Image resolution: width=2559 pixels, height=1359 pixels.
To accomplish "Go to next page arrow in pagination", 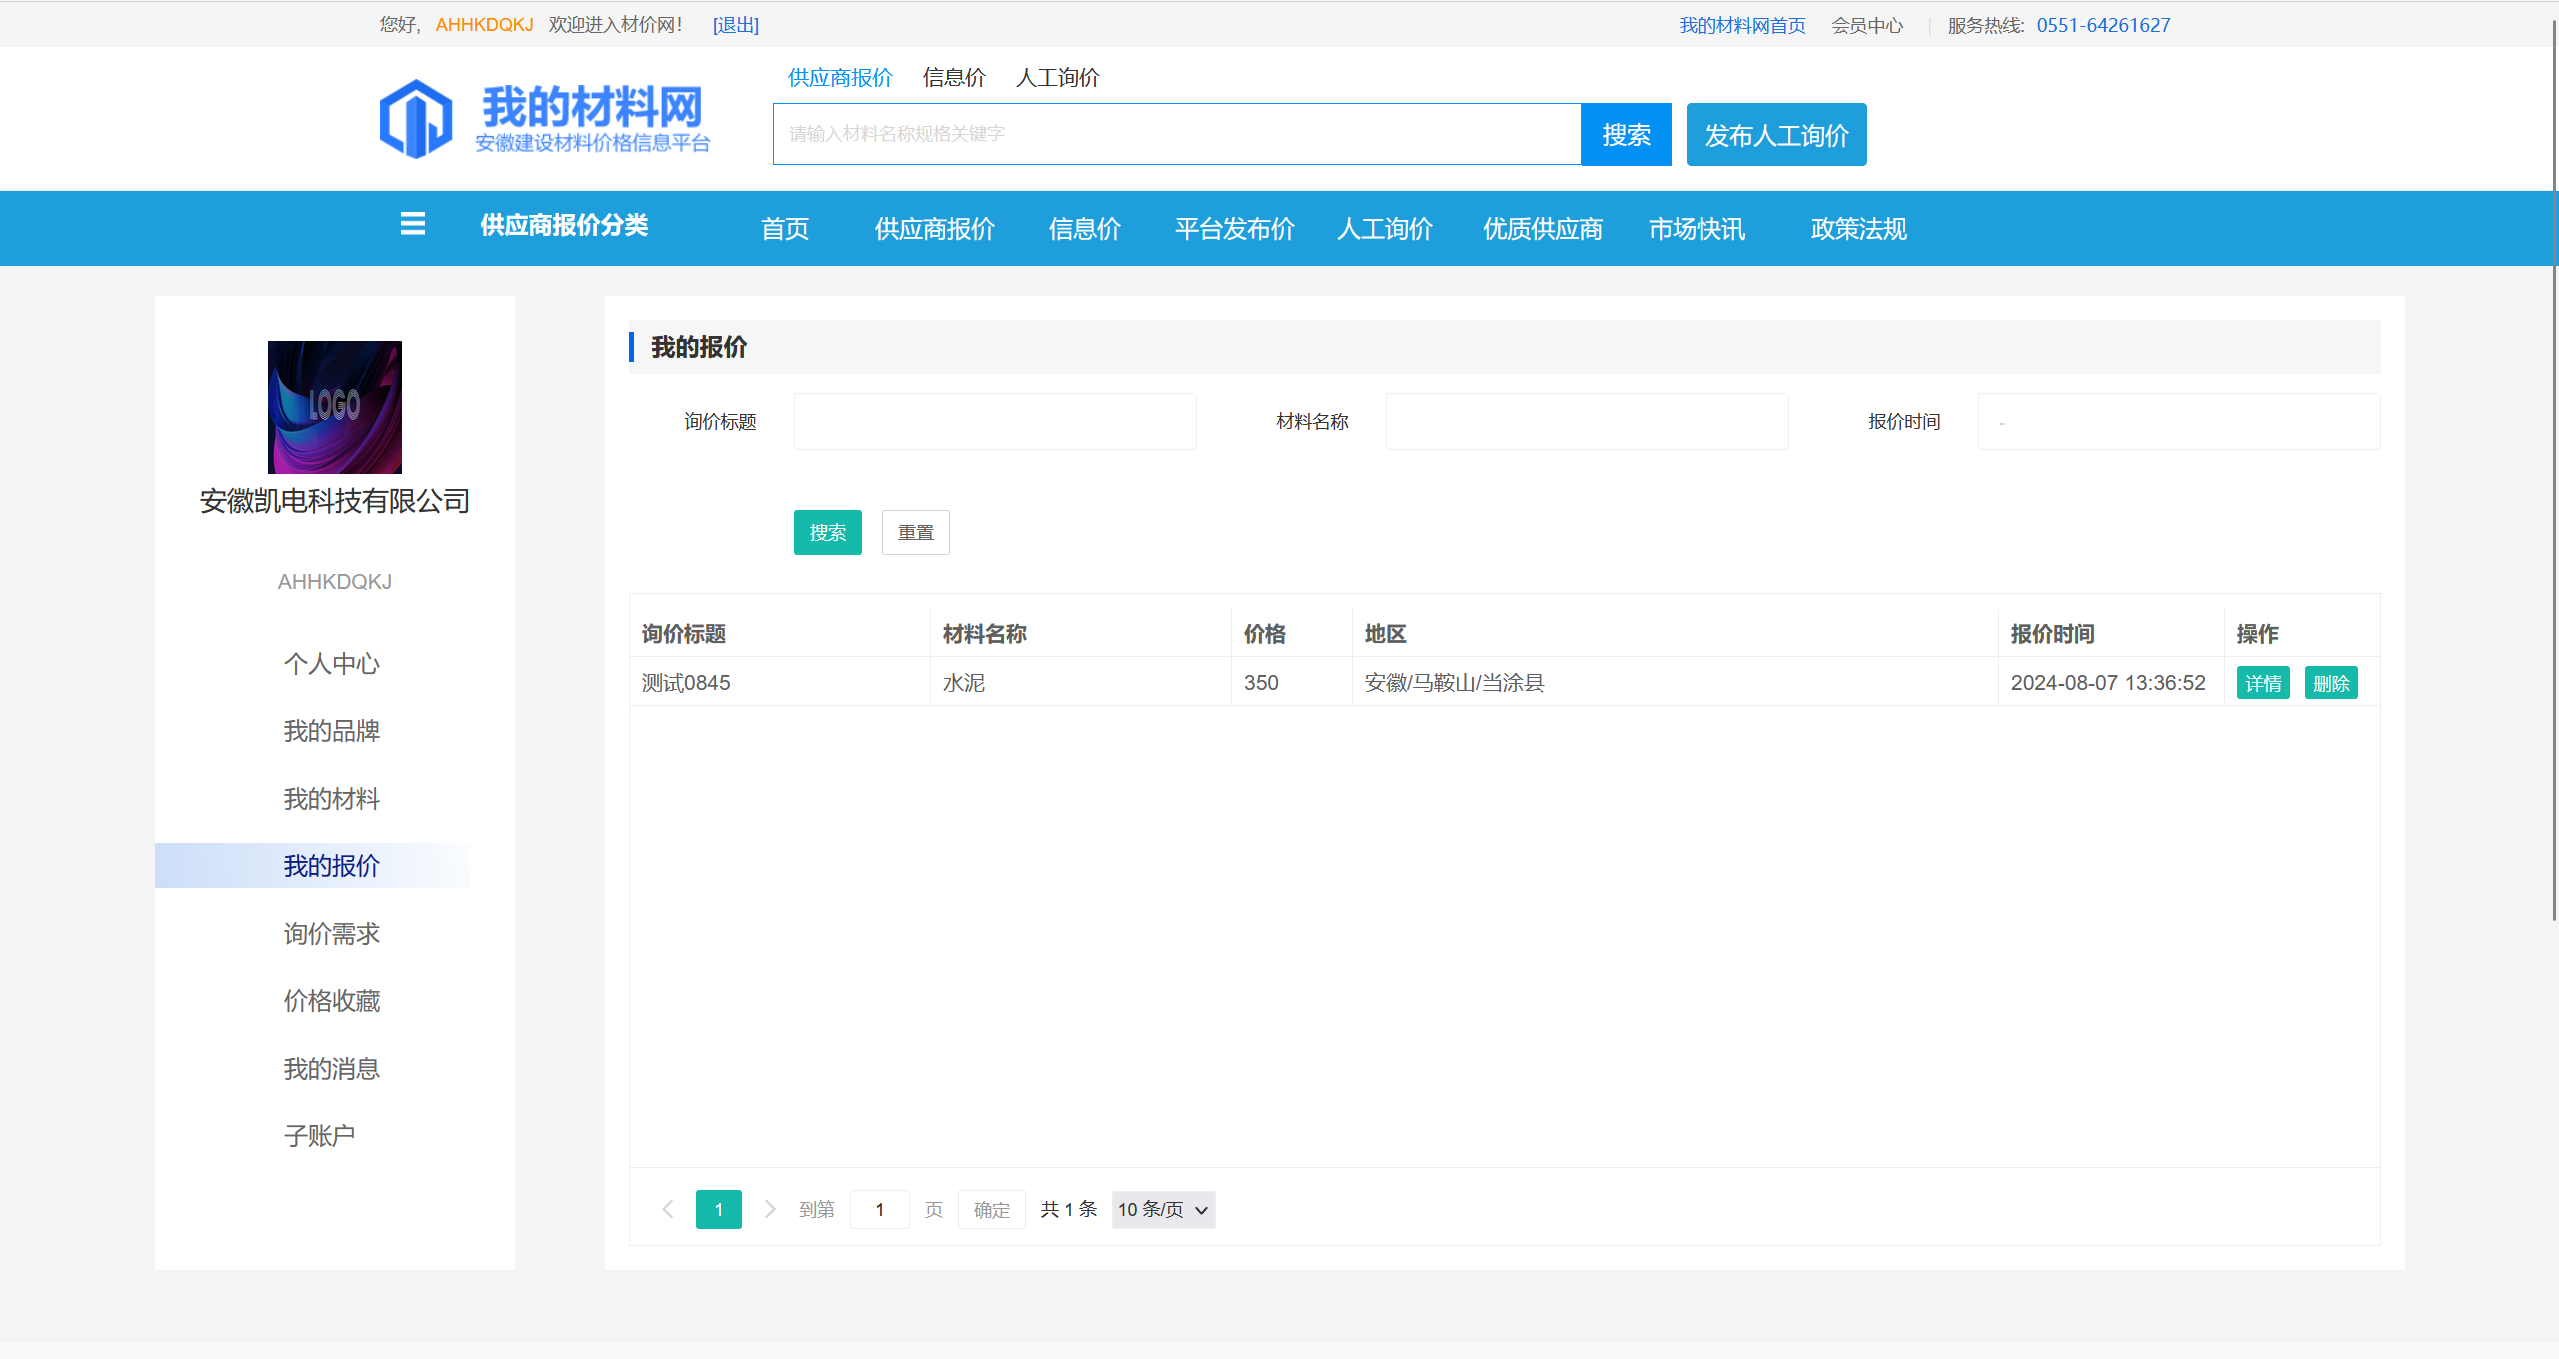I will click(x=769, y=1209).
